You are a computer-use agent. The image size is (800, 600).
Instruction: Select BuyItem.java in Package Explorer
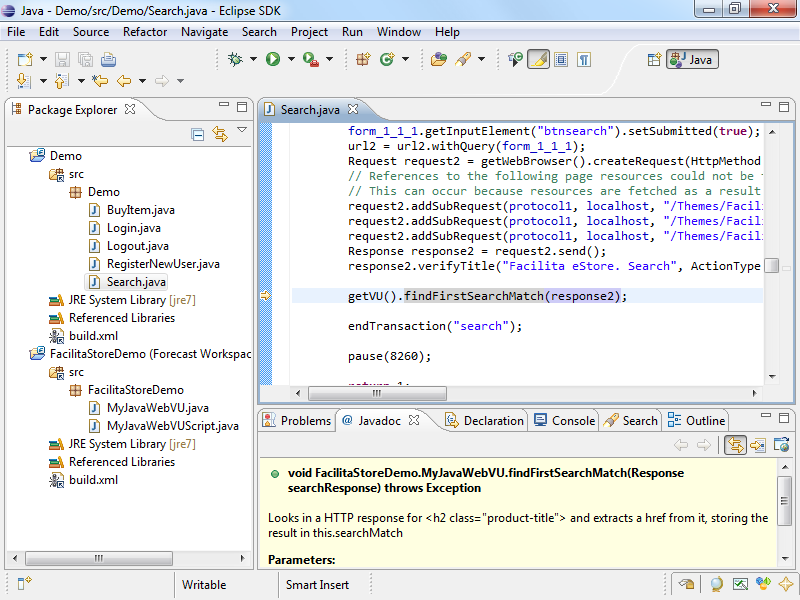(132, 210)
